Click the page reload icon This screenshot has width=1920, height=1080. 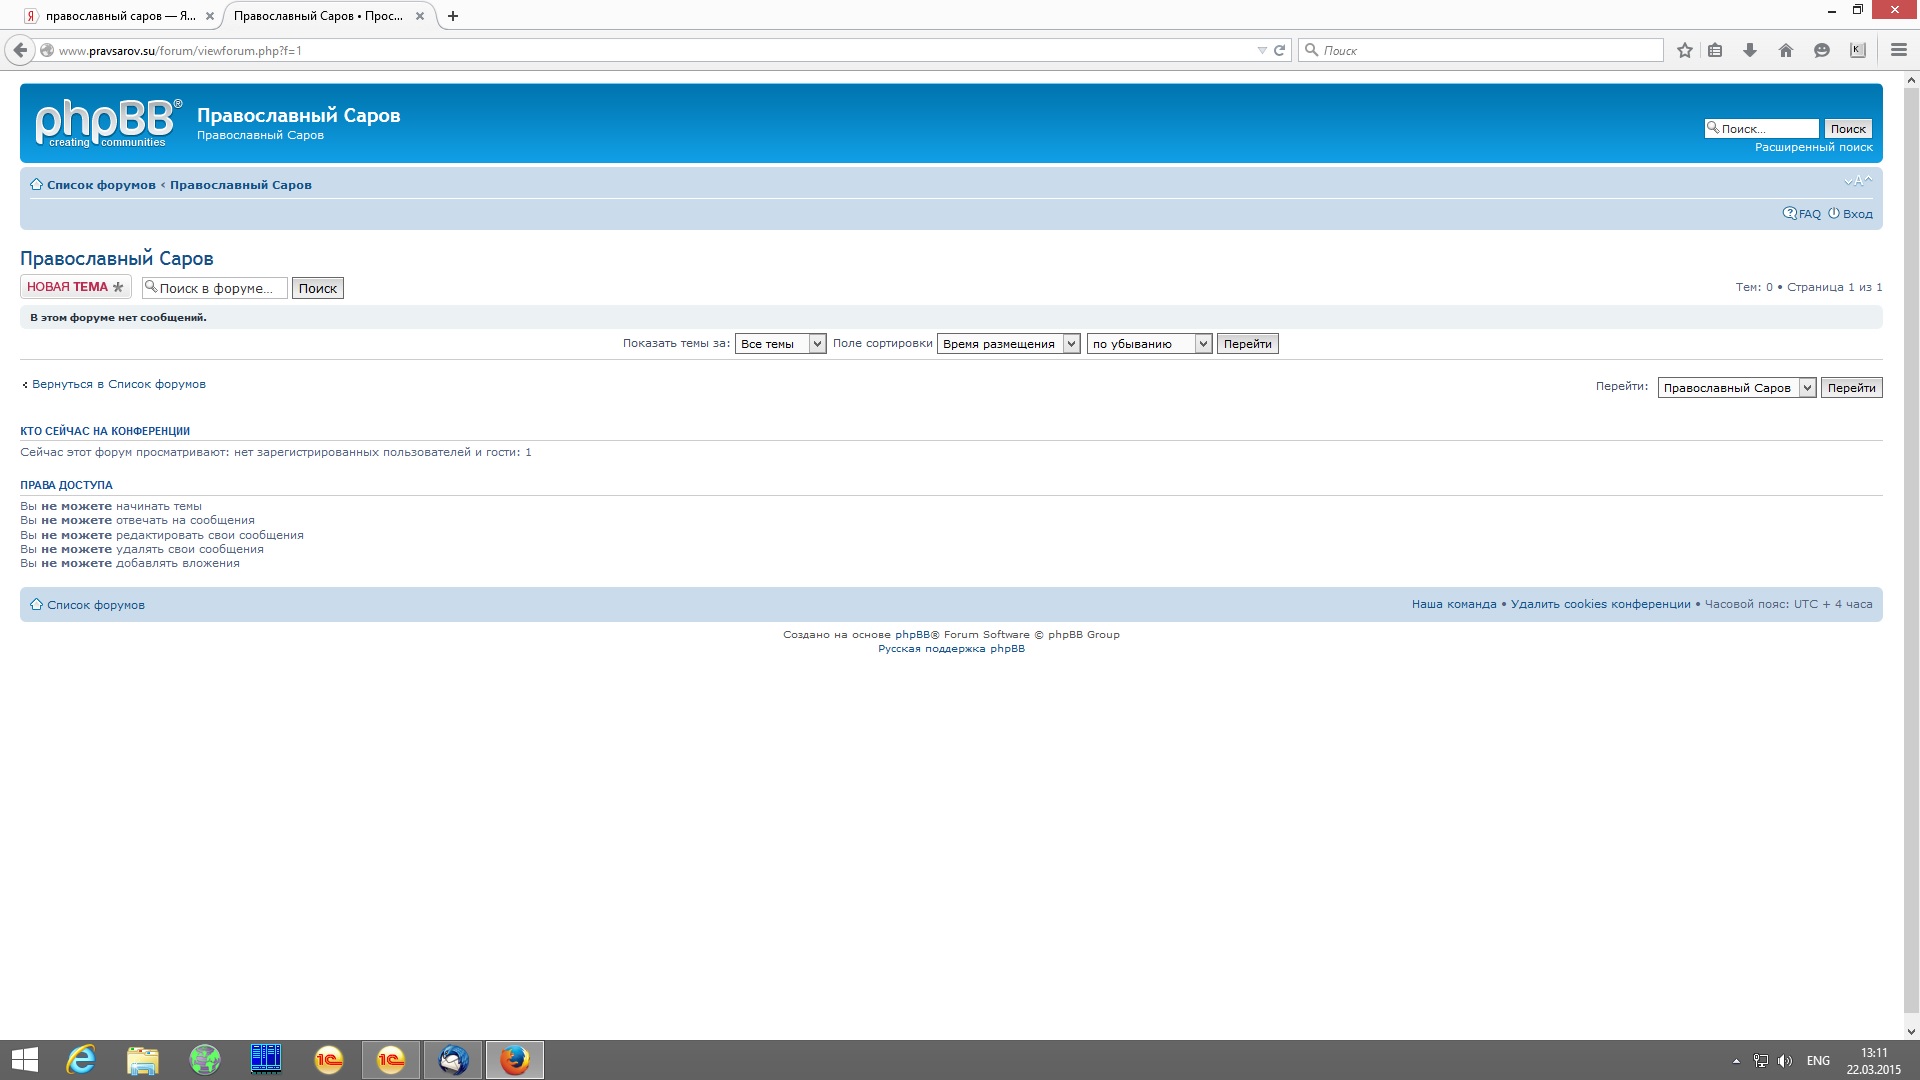1279,50
